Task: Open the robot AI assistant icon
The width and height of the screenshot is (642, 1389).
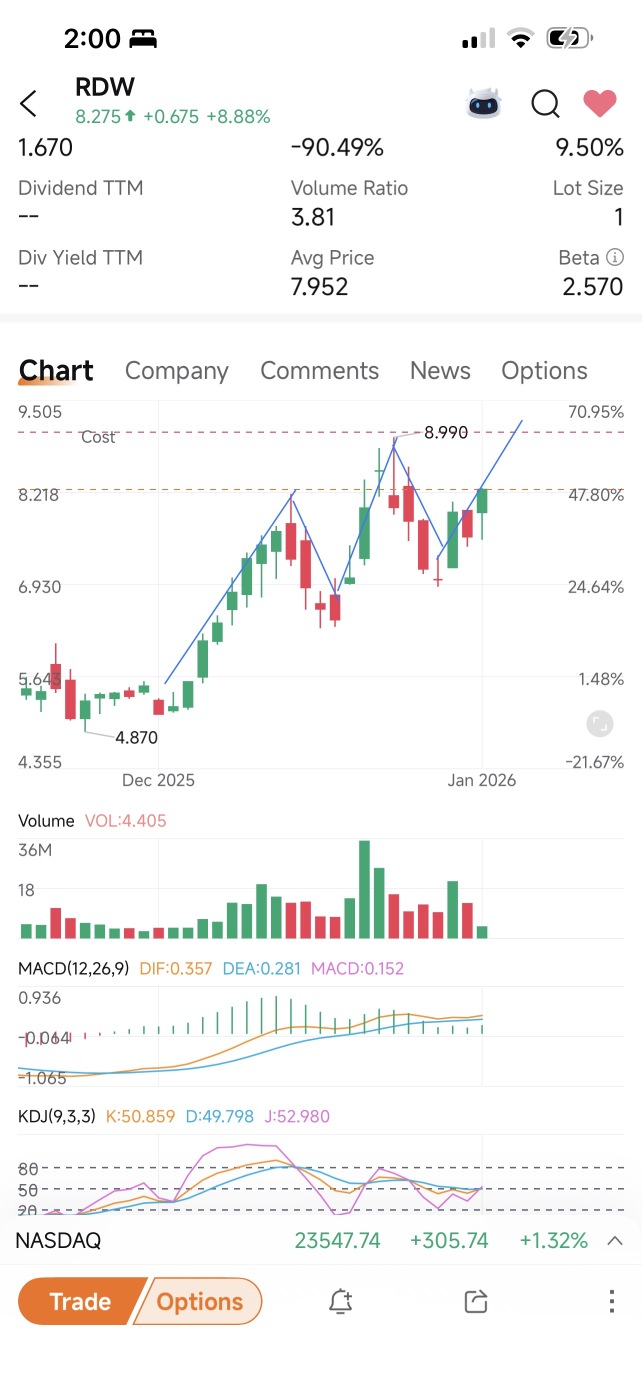Action: point(484,103)
